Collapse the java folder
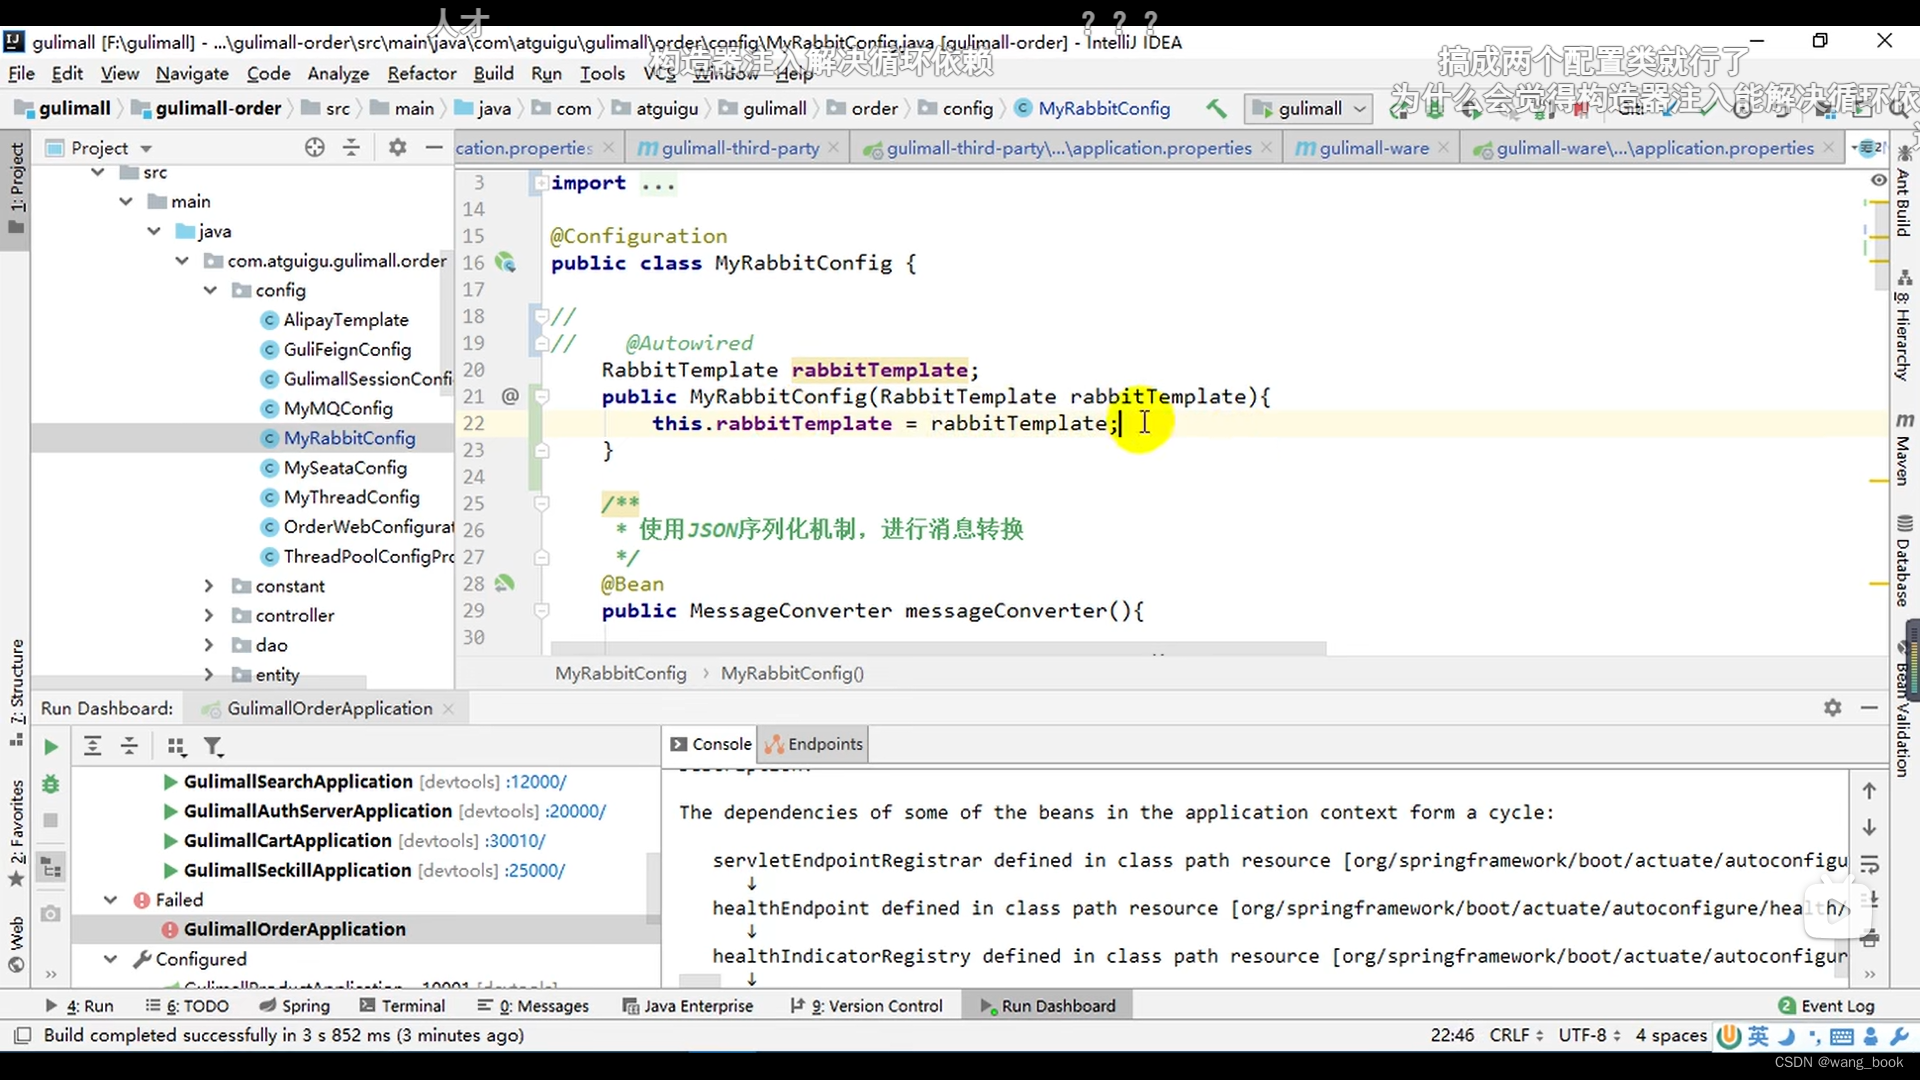The image size is (1920, 1080). click(x=153, y=231)
